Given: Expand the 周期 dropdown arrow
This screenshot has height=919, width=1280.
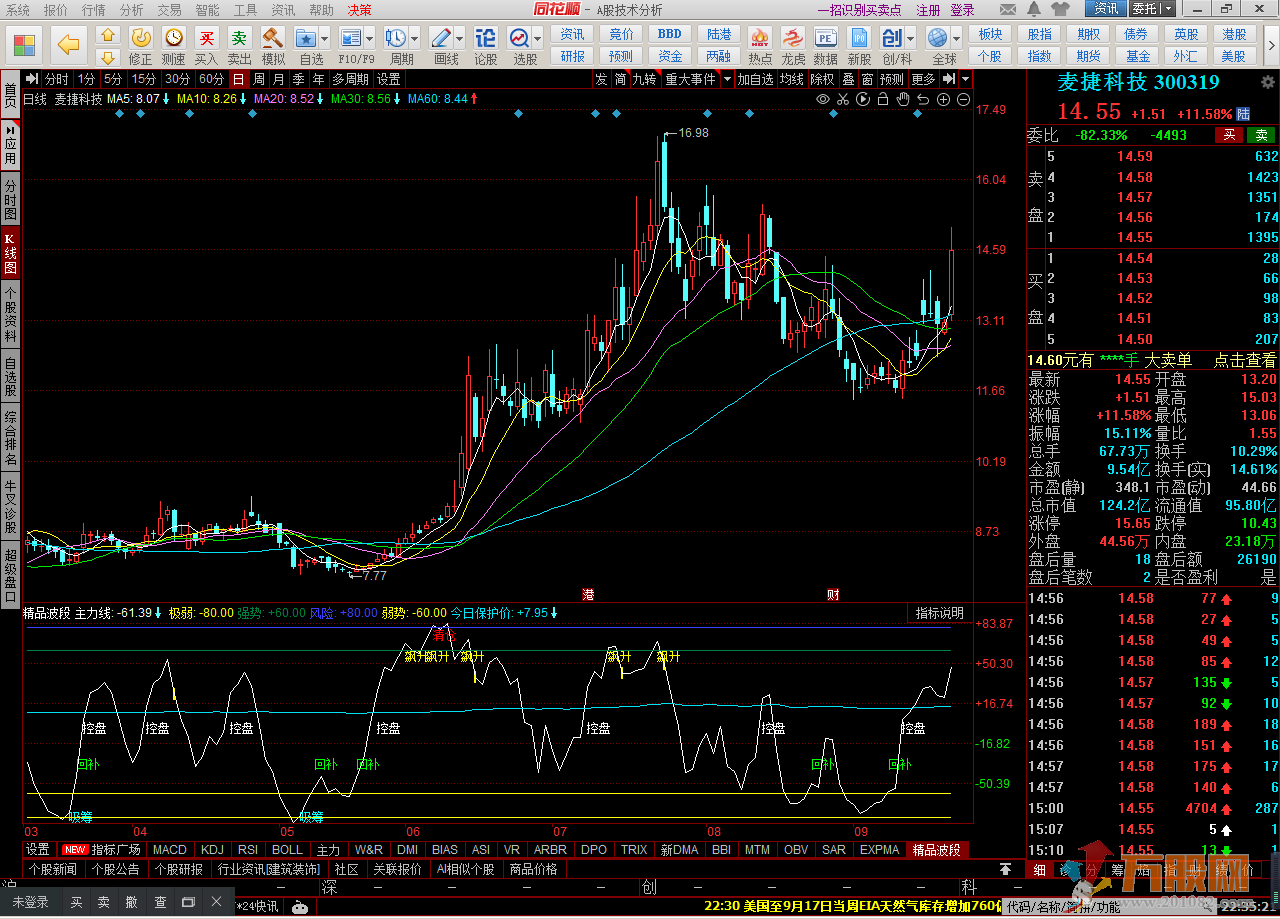Looking at the screenshot, I should coord(416,38).
